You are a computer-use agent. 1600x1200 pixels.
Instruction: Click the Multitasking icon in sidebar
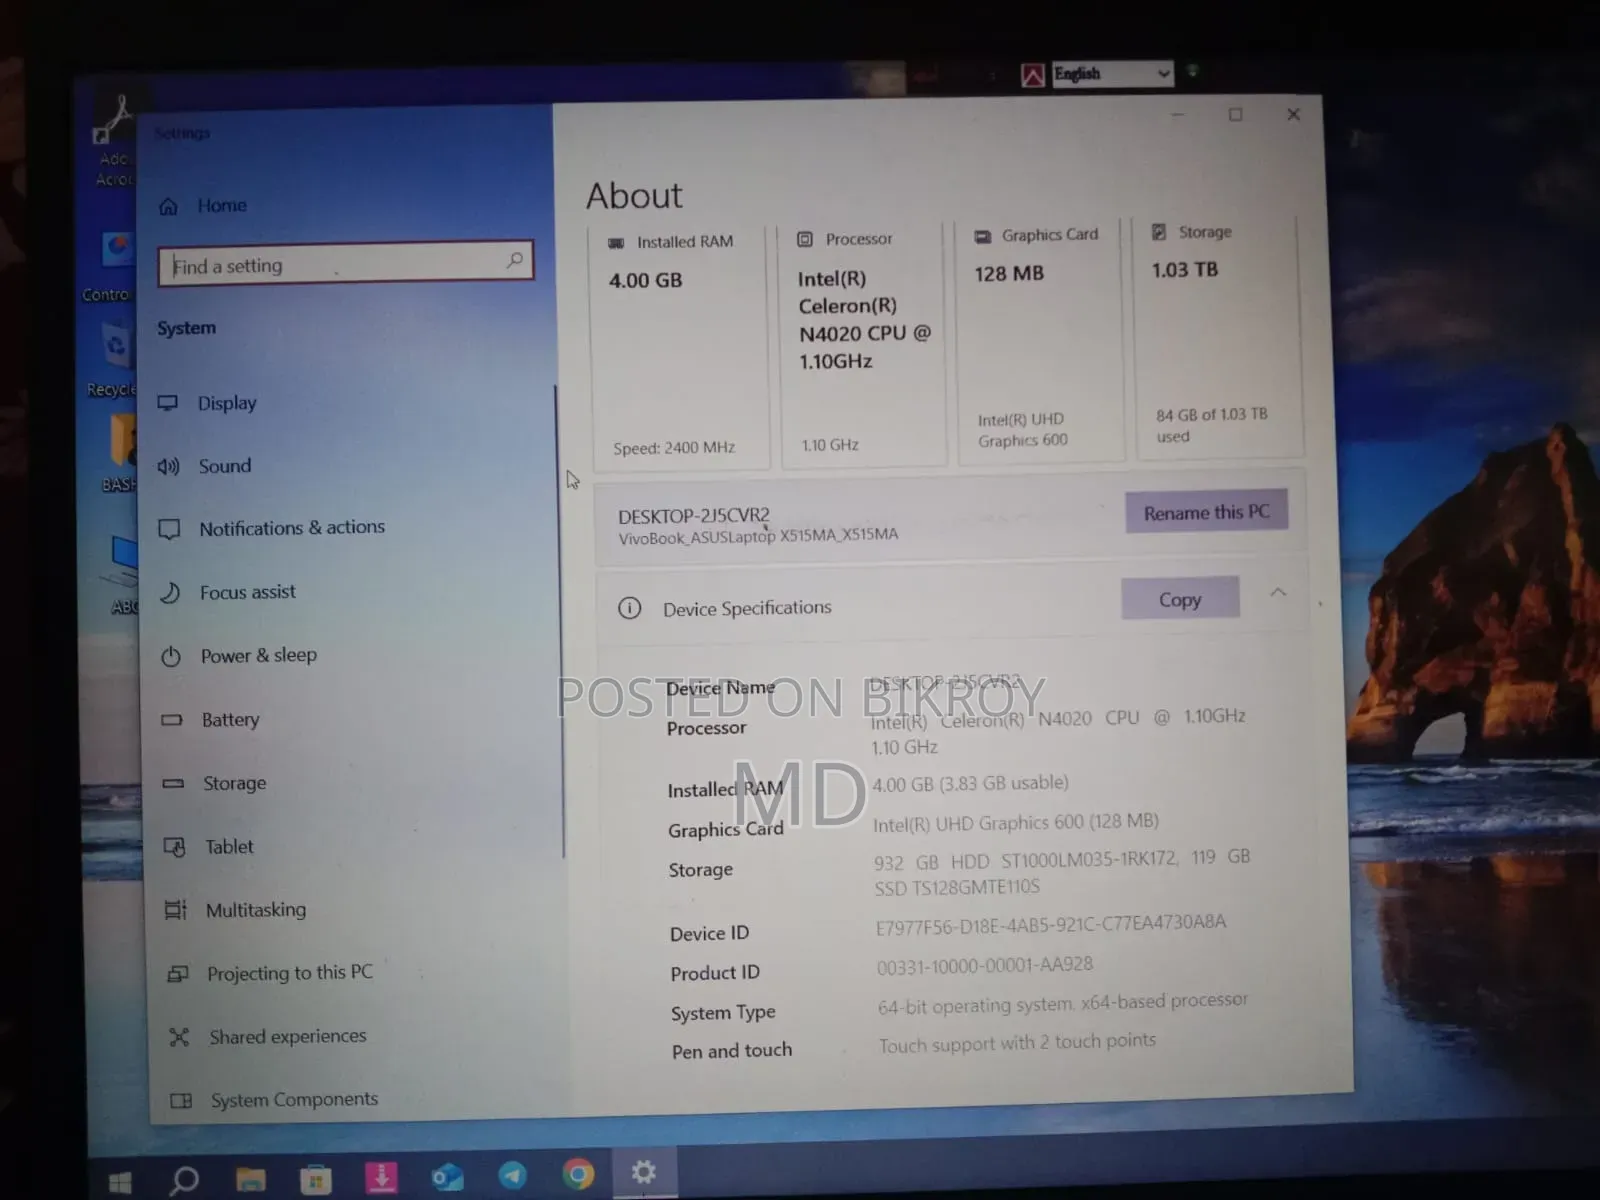click(176, 910)
